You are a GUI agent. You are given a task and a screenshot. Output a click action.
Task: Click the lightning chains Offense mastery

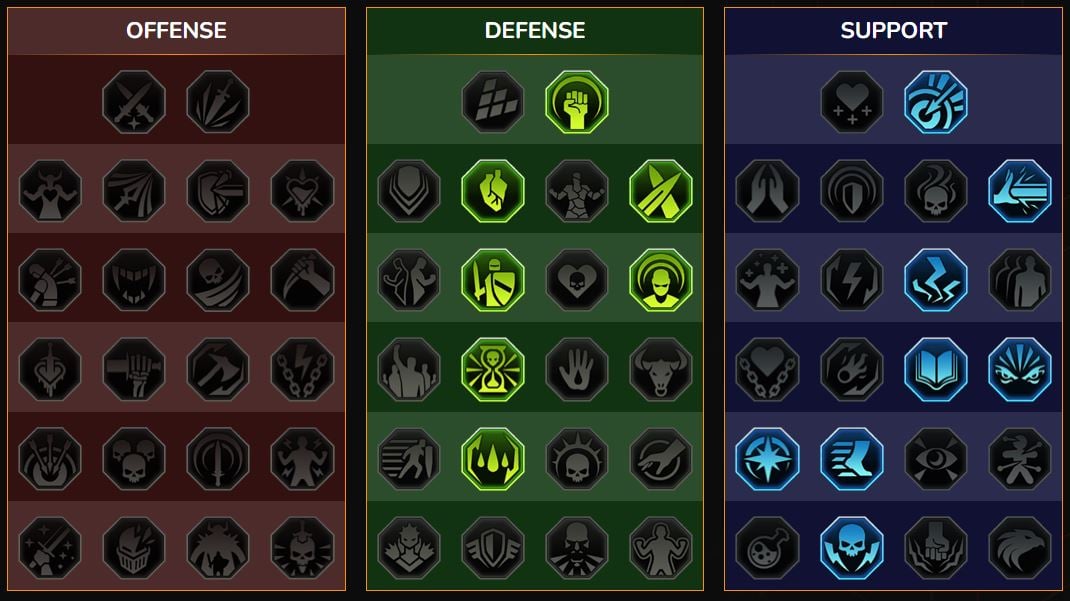pos(302,369)
